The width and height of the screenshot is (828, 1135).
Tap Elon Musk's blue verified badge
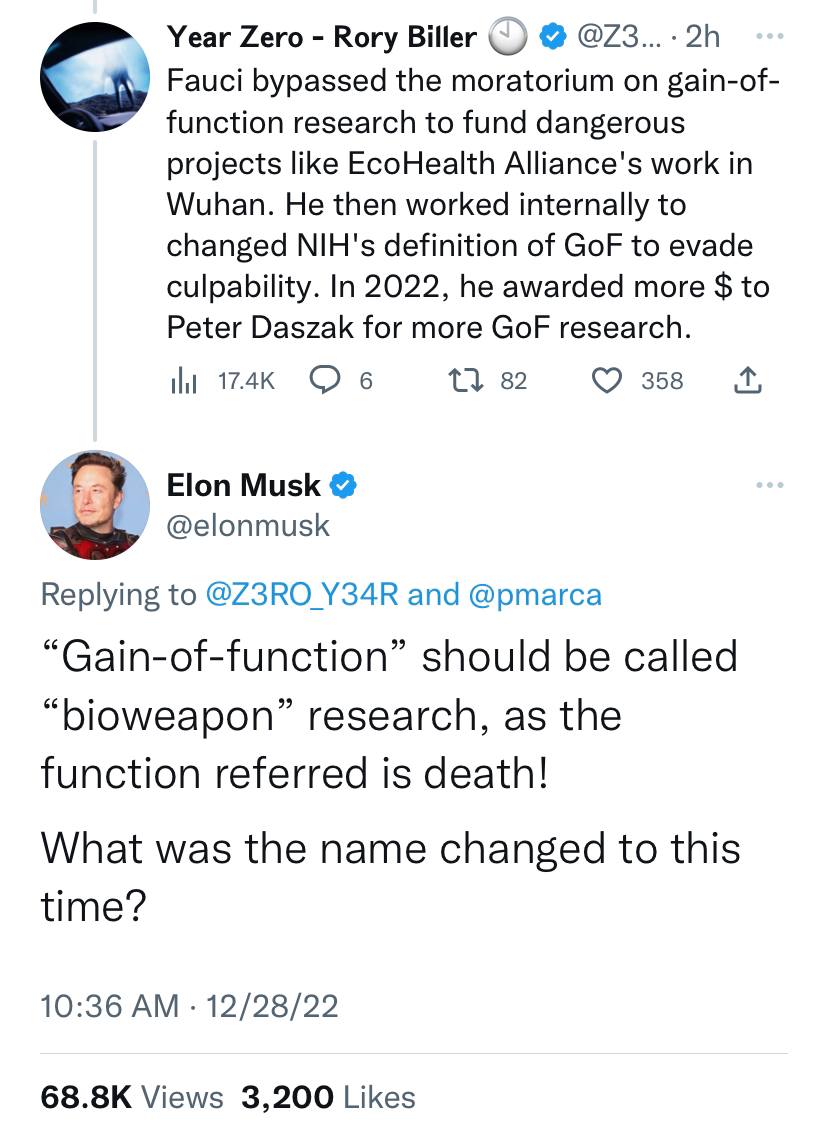pyautogui.click(x=344, y=486)
